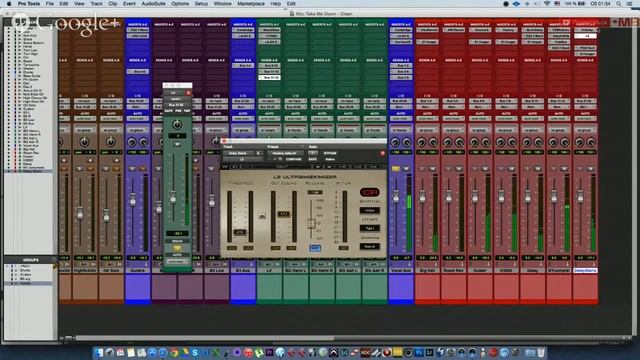Select the Vocal Aux track name
This screenshot has width=640, height=360.
[x=401, y=270]
